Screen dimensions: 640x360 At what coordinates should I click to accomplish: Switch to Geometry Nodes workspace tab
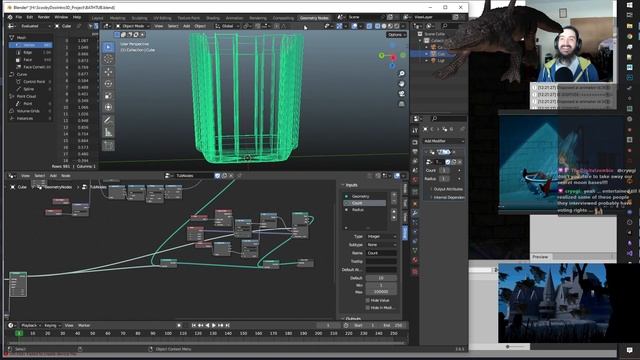pos(314,18)
